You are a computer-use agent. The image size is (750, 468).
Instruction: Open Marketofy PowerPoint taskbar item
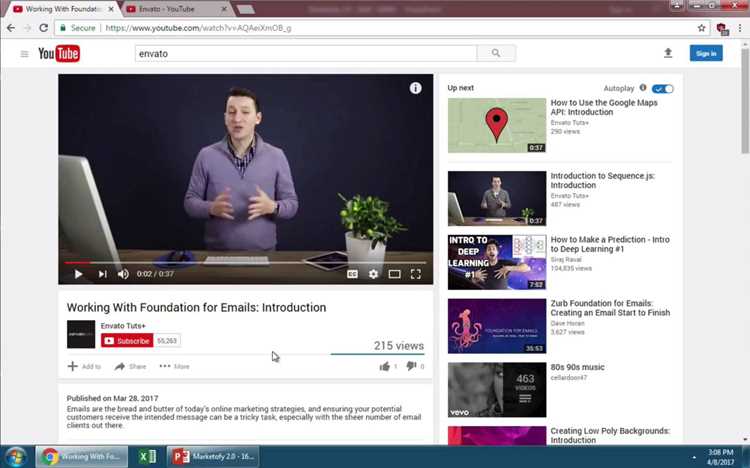213,457
